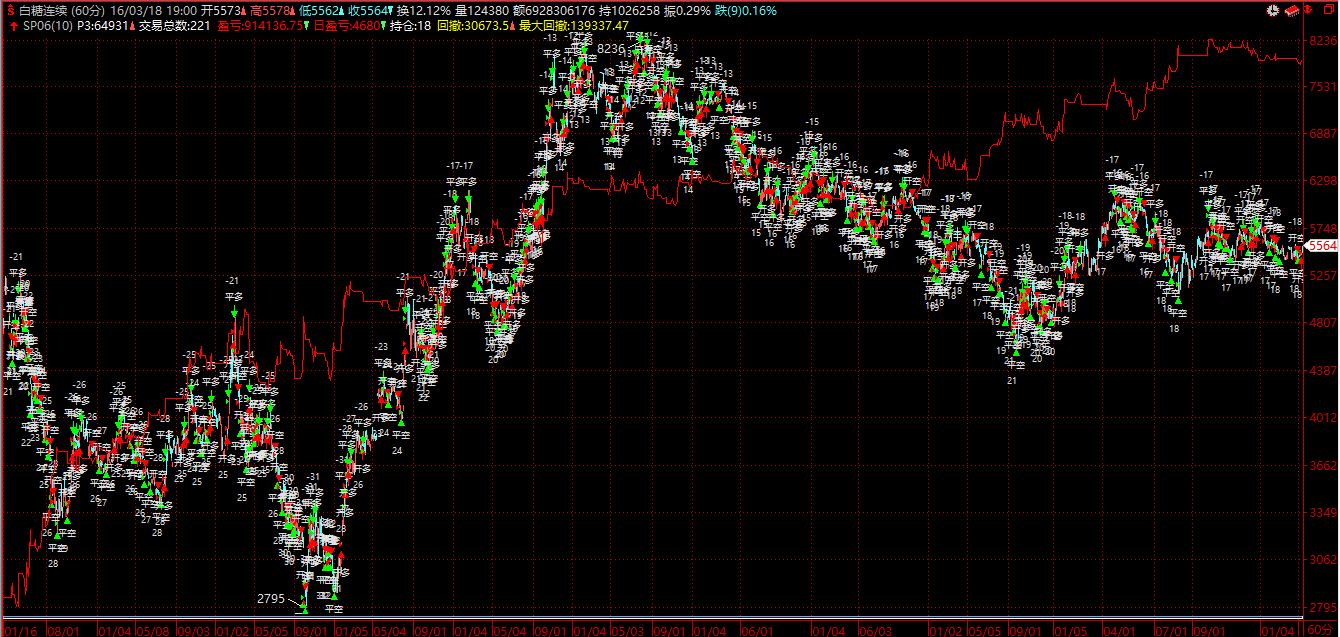Image resolution: width=1340 pixels, height=637 pixels.
Task: Click the 额6928306176 amount value
Action: pyautogui.click(x=554, y=10)
